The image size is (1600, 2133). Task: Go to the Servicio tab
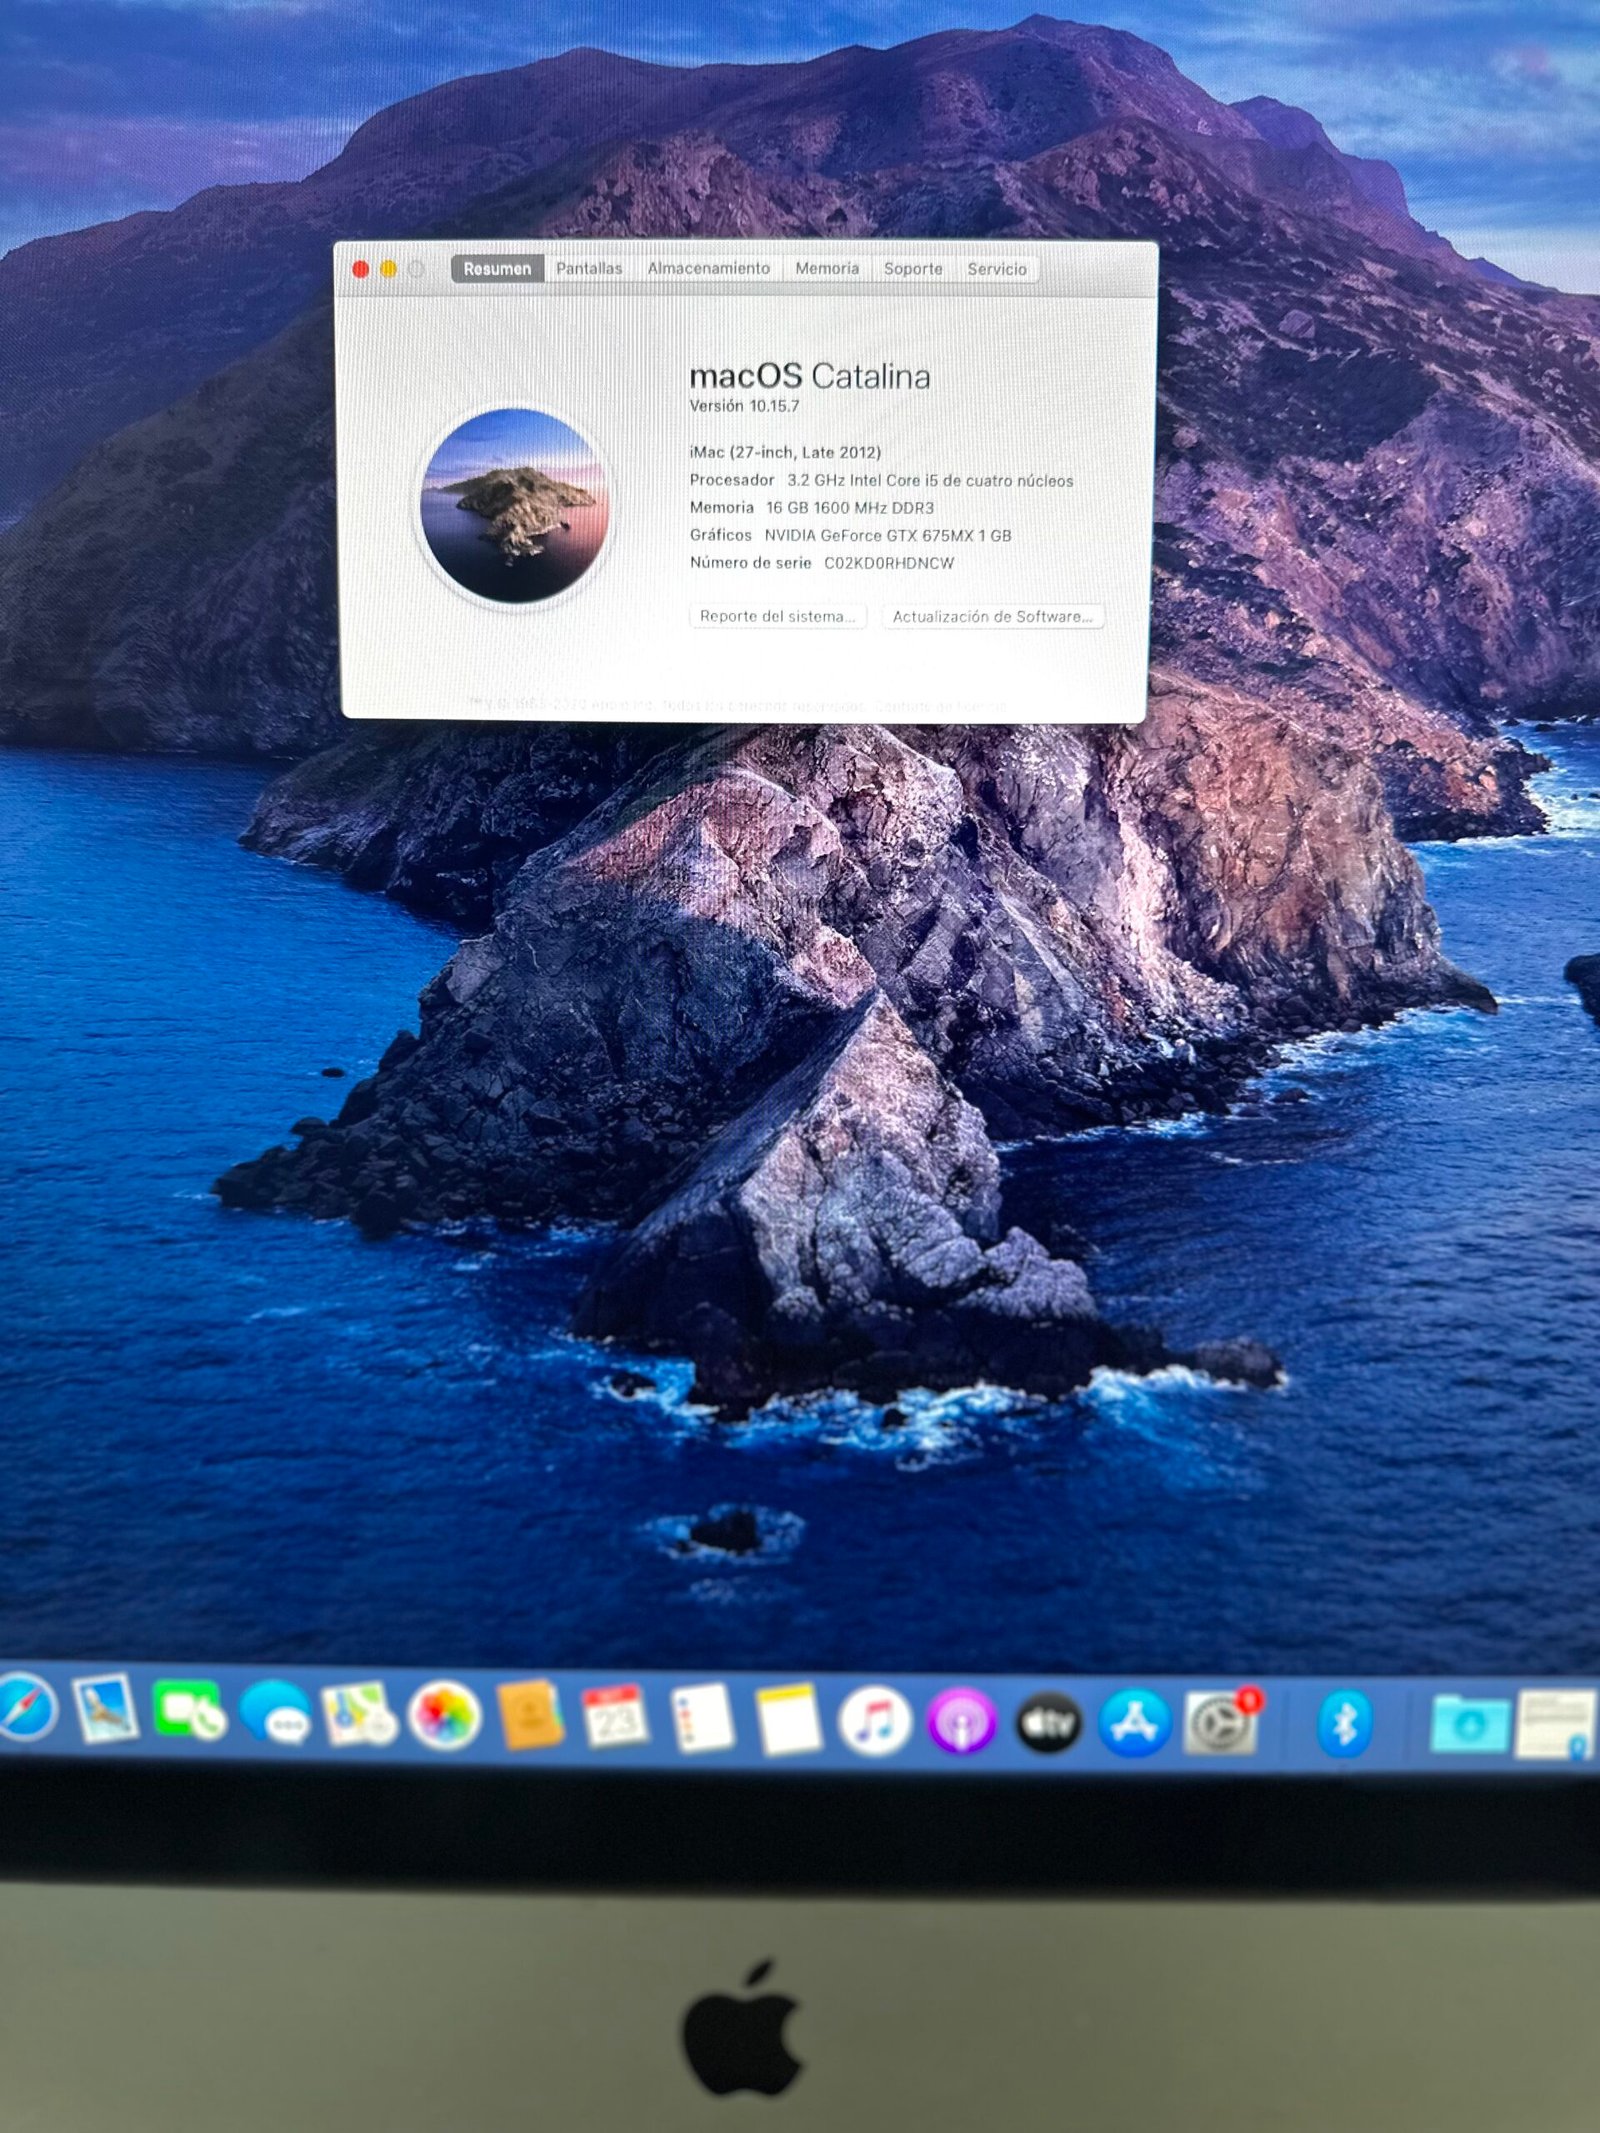997,269
